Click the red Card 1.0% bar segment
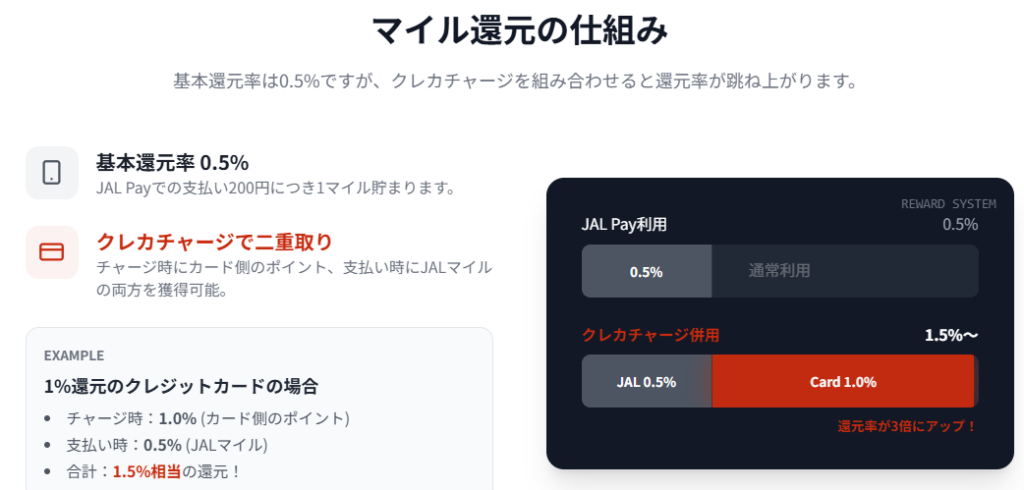 (842, 381)
